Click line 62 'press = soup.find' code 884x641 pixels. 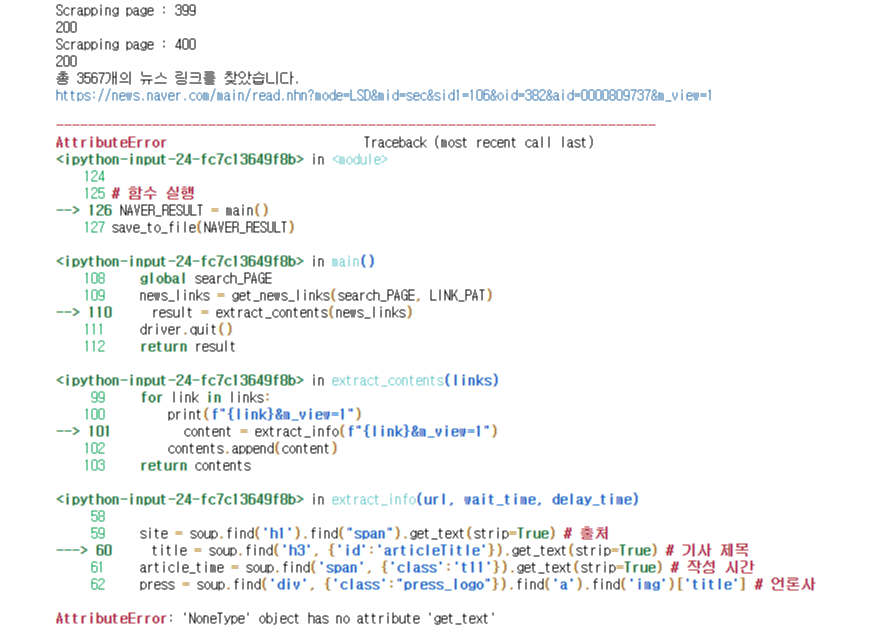point(443,584)
